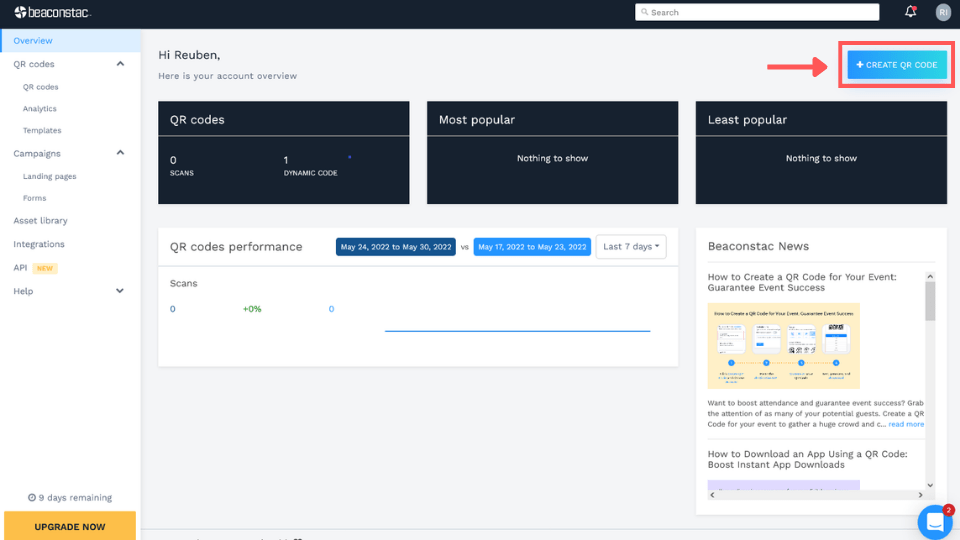This screenshot has width=960, height=540.
Task: Open the Last 7 days dropdown
Action: pos(631,247)
